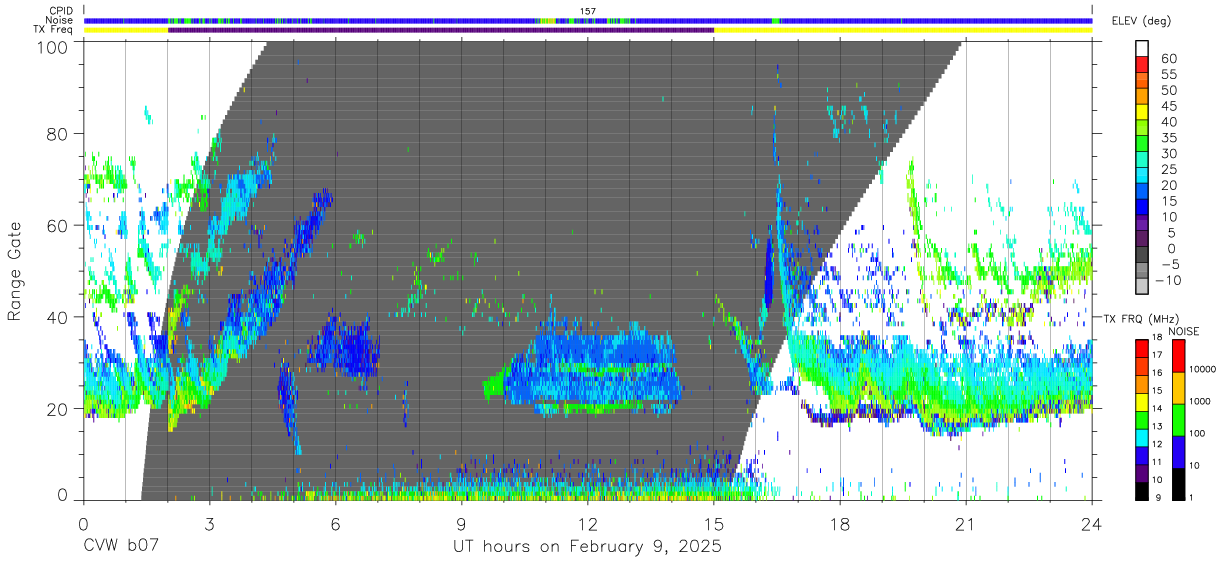This screenshot has height=567, width=1228.
Task: Click the cyan band in TX FRQ colorbar
Action: [1143, 436]
